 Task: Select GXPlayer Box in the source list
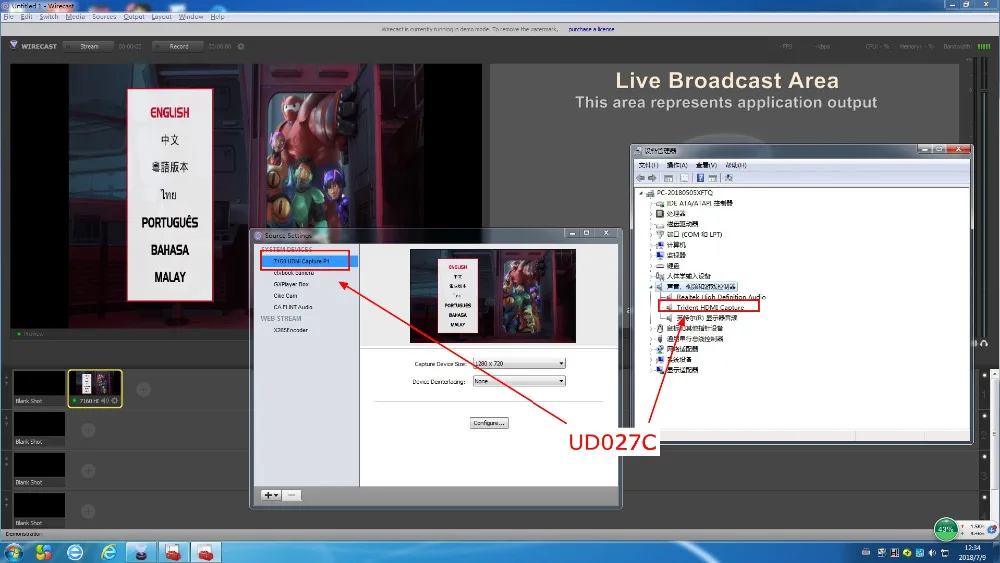(x=291, y=284)
